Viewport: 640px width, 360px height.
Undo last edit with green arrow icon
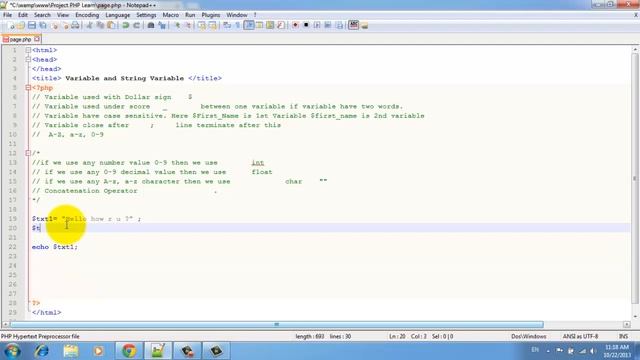tap(126, 25)
